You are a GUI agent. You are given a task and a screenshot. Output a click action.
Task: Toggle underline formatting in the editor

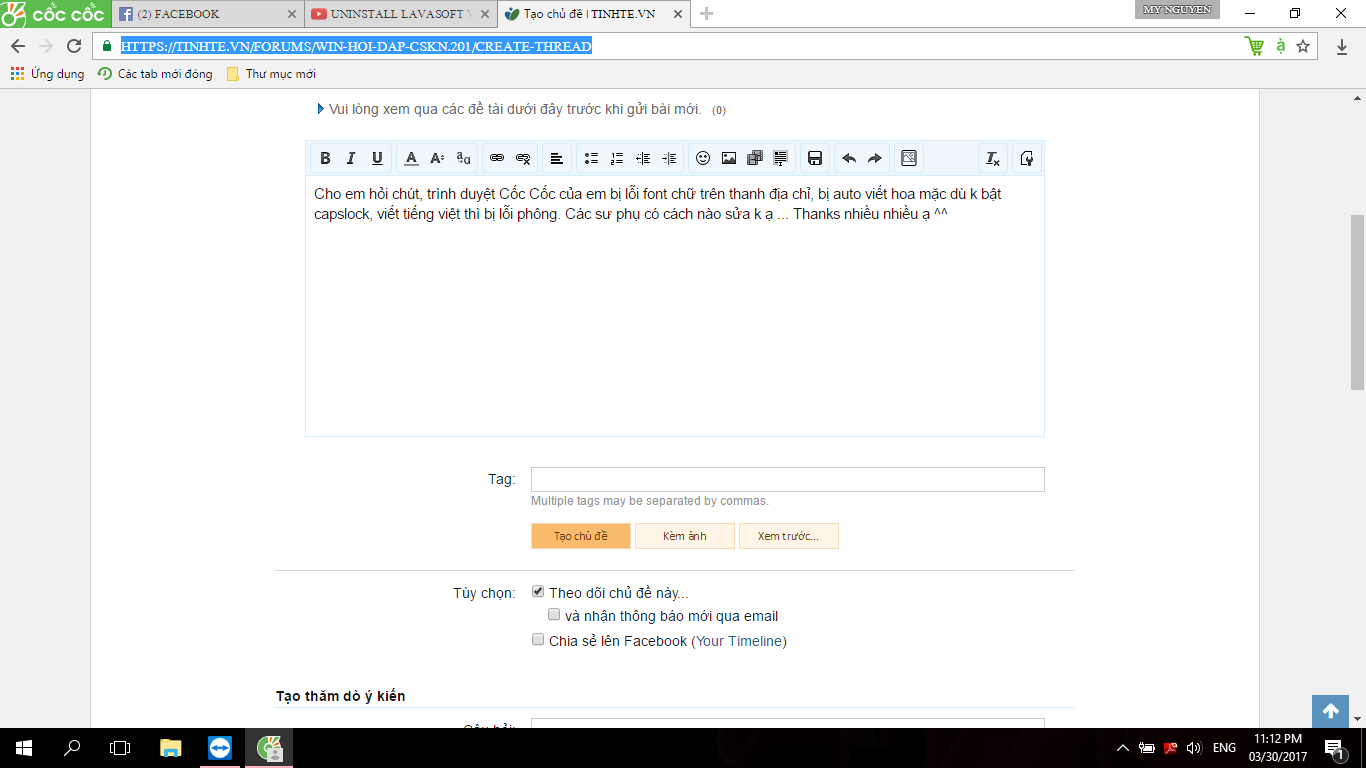pos(377,158)
